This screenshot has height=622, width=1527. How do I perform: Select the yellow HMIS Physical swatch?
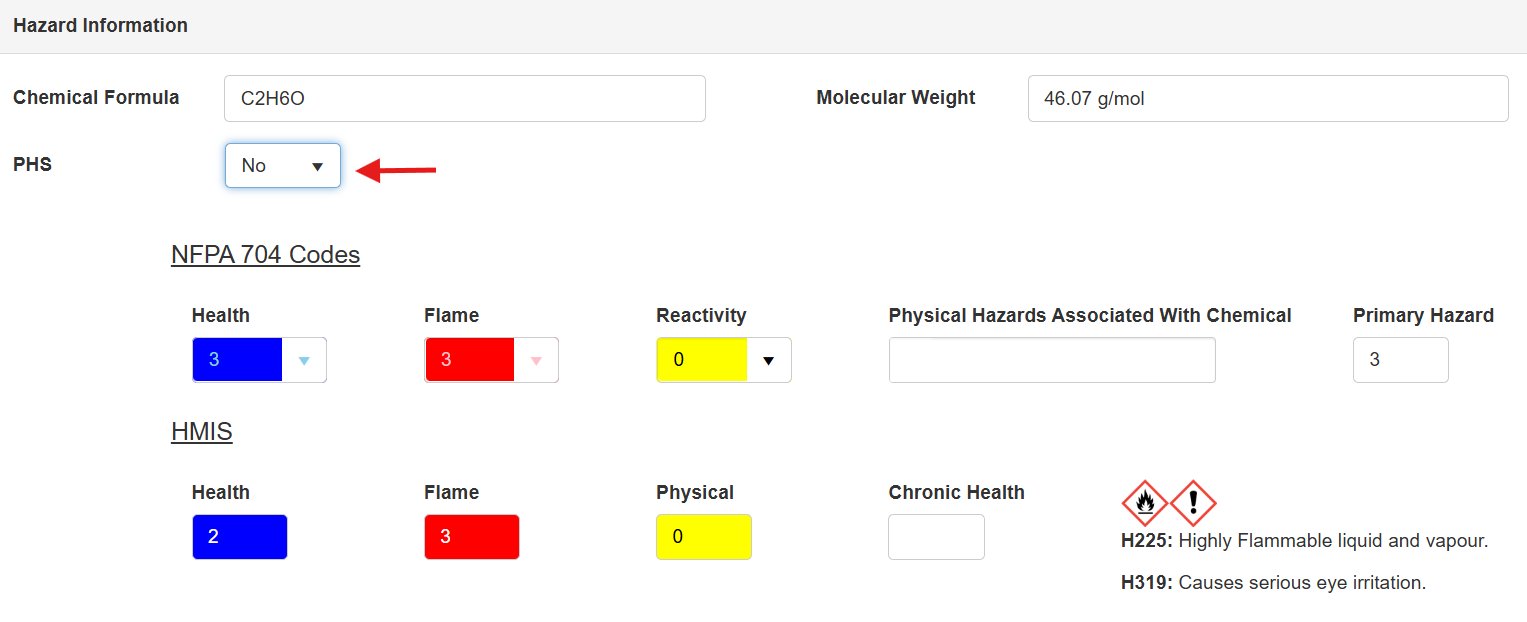[x=703, y=536]
